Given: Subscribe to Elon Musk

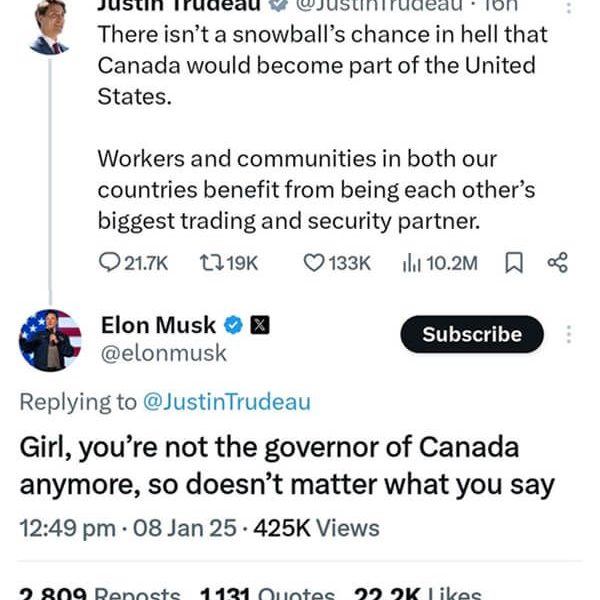Looking at the screenshot, I should (x=472, y=334).
